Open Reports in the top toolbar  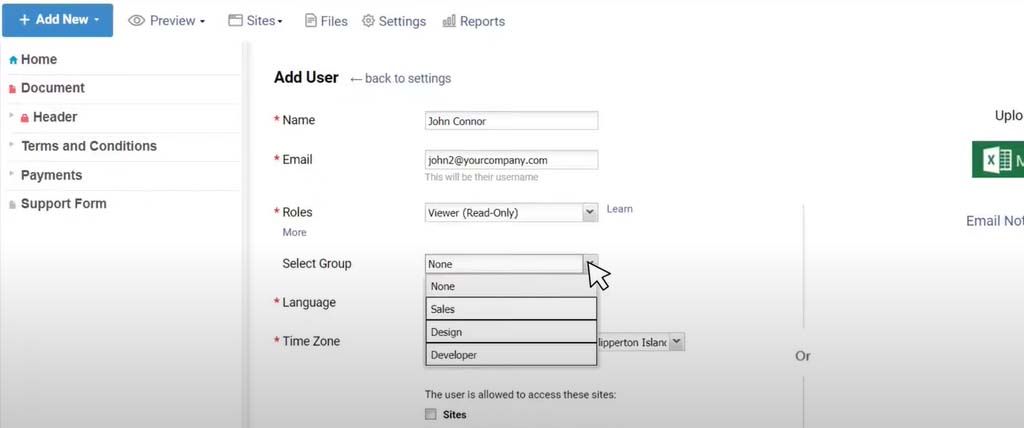474,21
